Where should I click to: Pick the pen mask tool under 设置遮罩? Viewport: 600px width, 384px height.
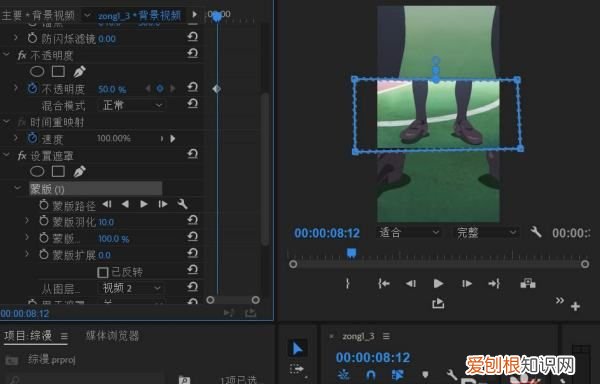pyautogui.click(x=79, y=171)
